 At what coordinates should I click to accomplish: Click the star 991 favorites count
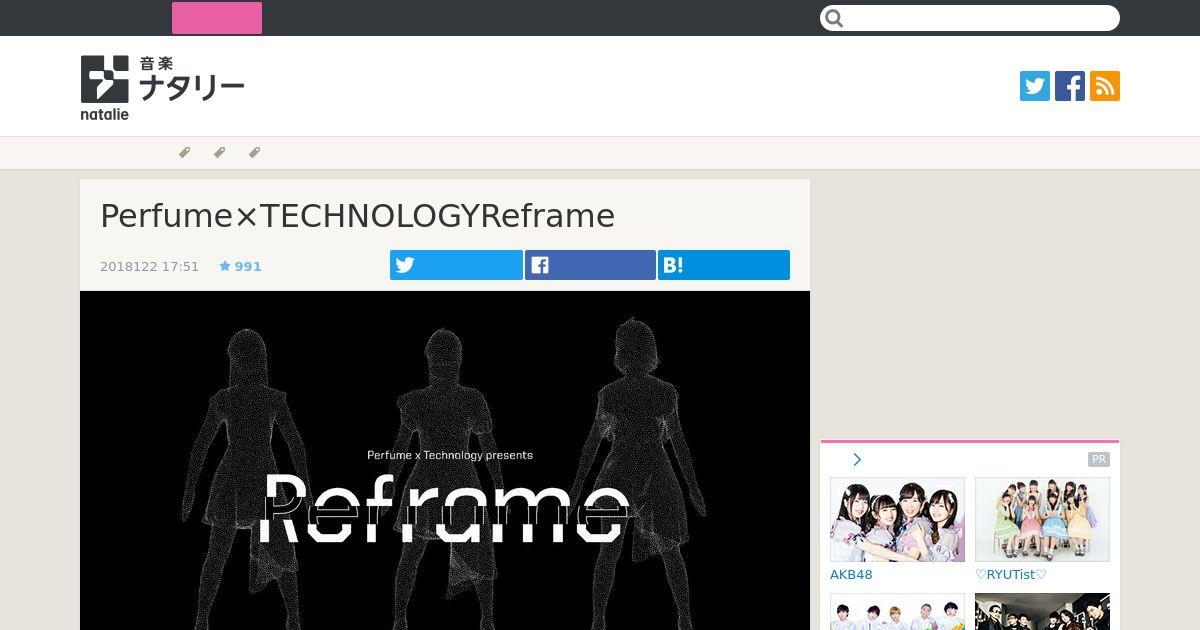240,267
